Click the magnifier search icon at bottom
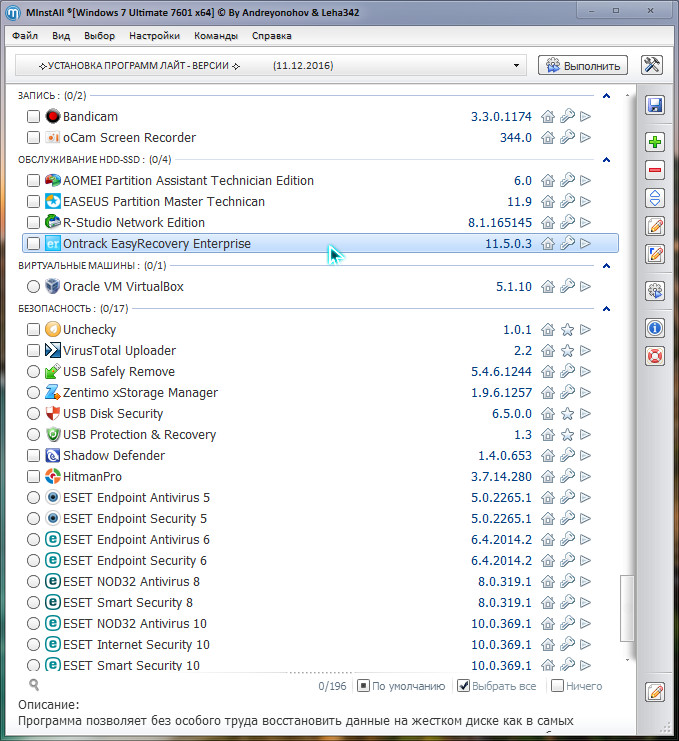679x741 pixels. (34, 685)
